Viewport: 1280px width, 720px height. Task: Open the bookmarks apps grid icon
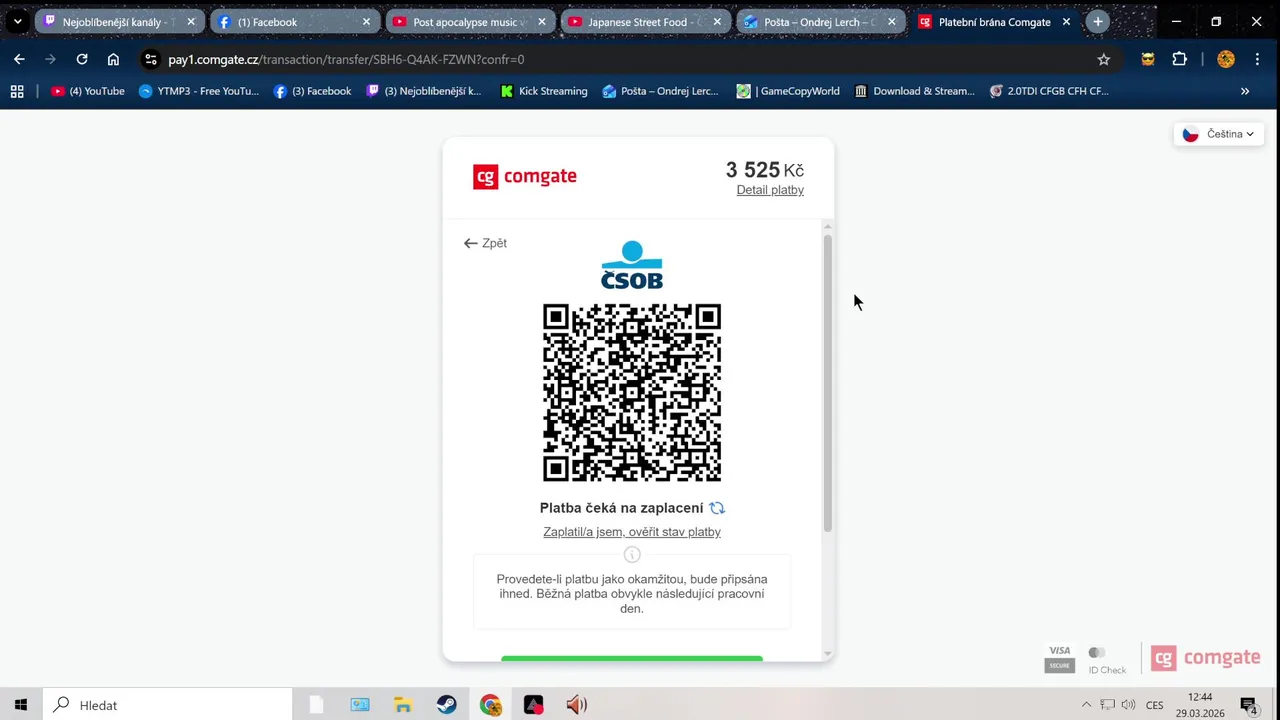pos(17,91)
